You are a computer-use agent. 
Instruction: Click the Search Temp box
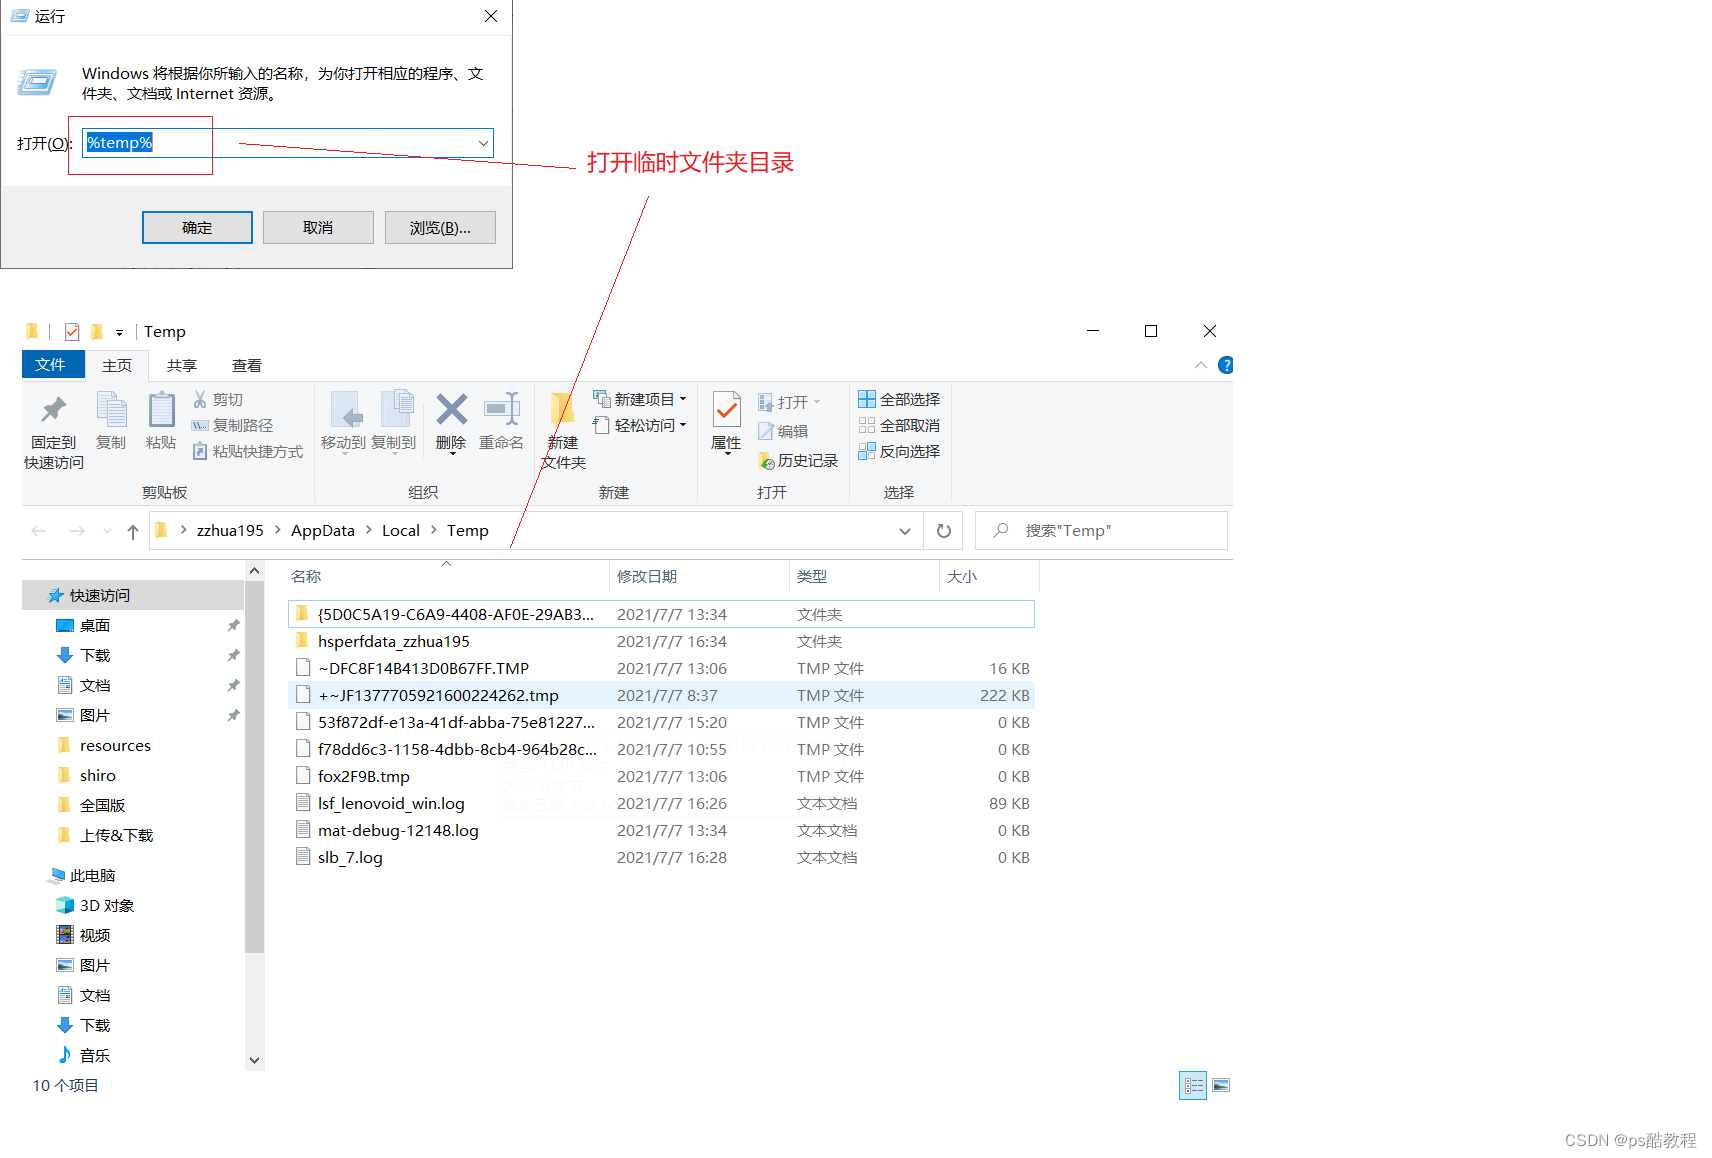click(x=1101, y=531)
